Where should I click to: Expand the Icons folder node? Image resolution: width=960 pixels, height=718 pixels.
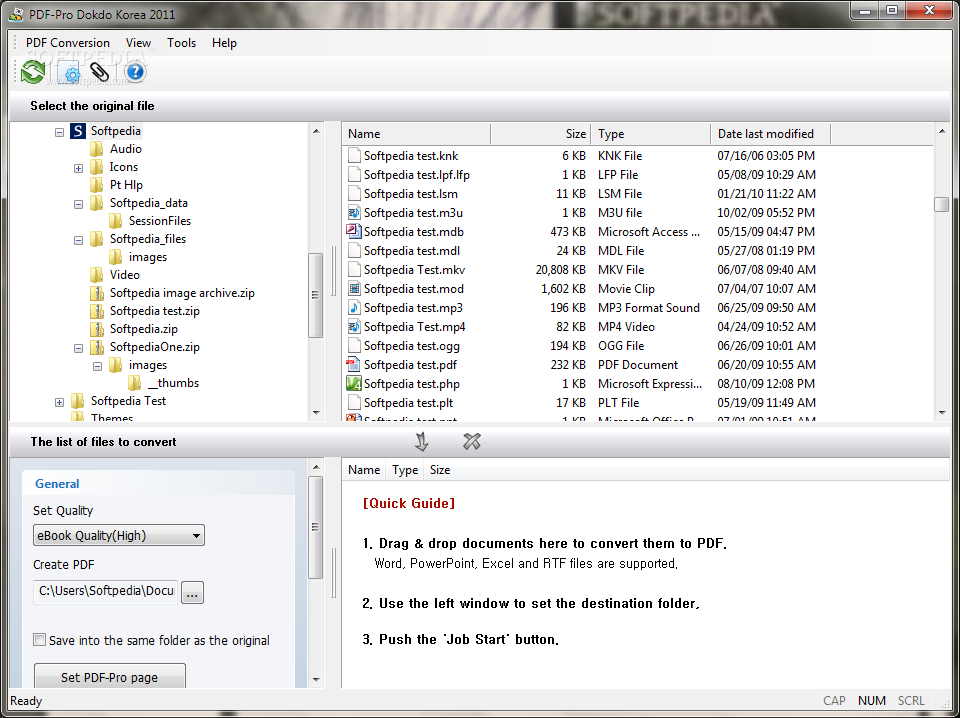78,168
